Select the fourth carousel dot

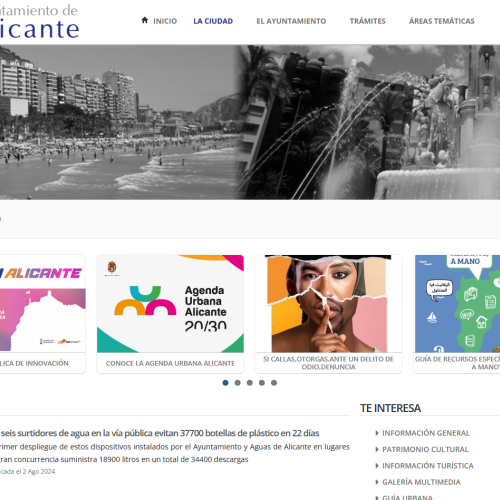coord(262,383)
